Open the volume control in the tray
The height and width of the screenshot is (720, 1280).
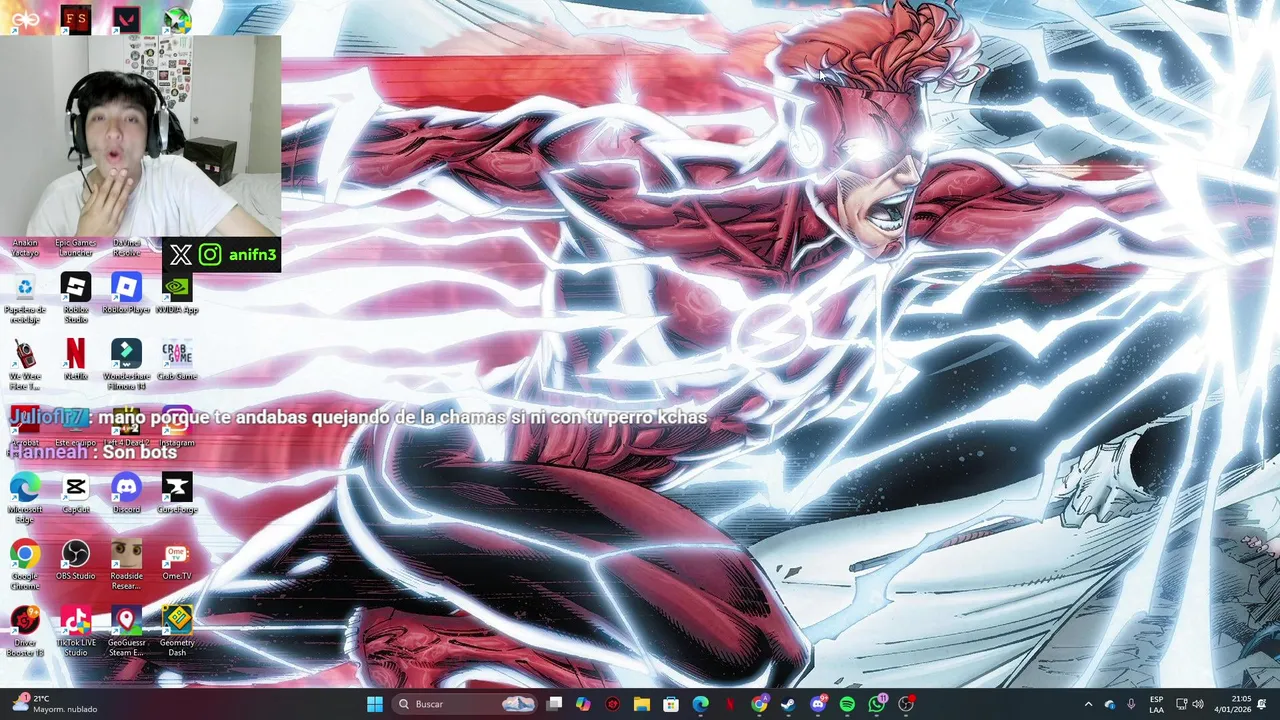[1198, 704]
